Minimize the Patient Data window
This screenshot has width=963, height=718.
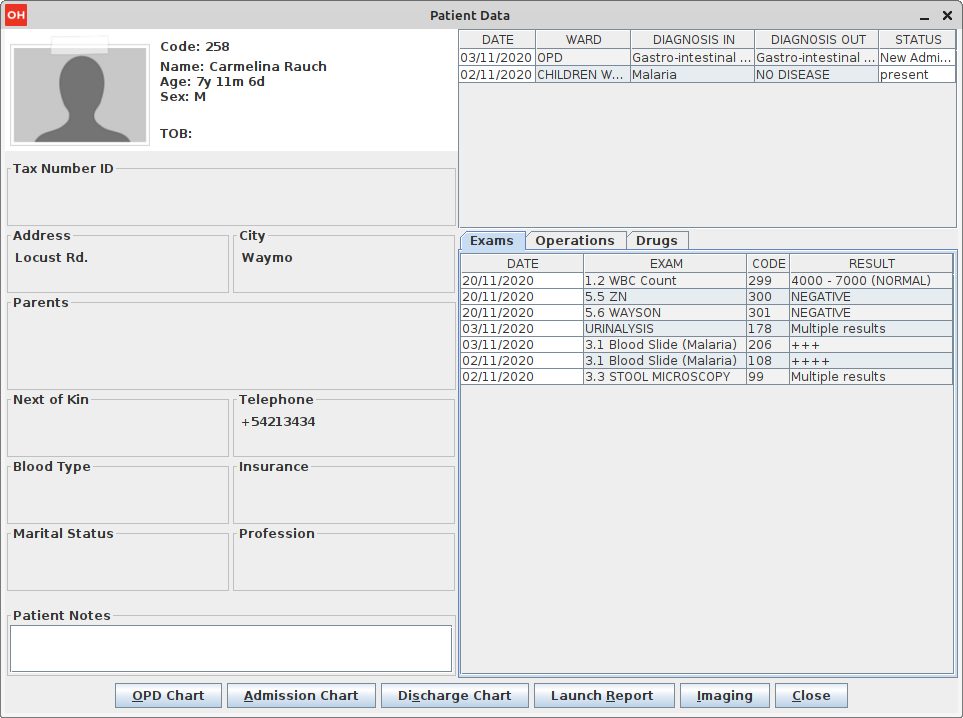coord(924,16)
